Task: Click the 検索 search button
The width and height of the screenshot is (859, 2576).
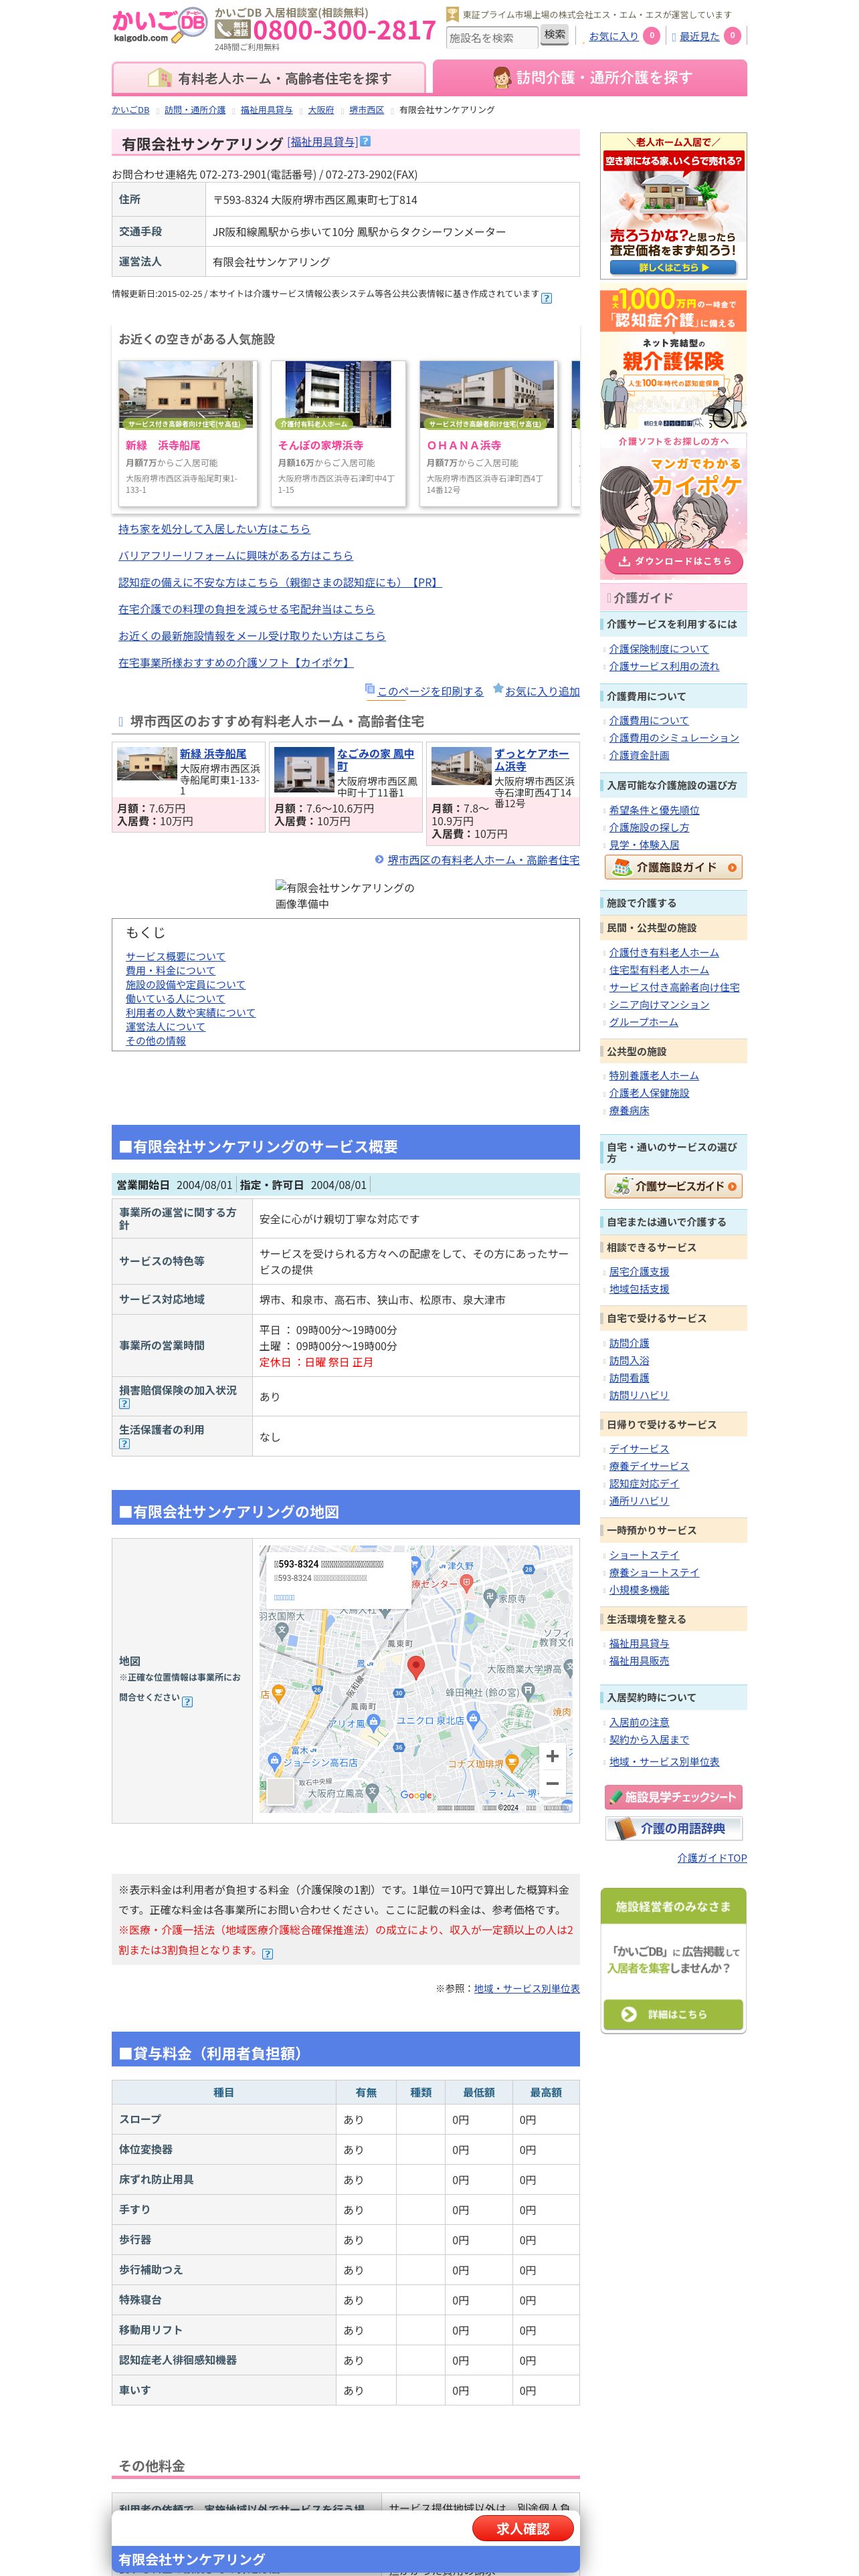Action: (x=554, y=35)
